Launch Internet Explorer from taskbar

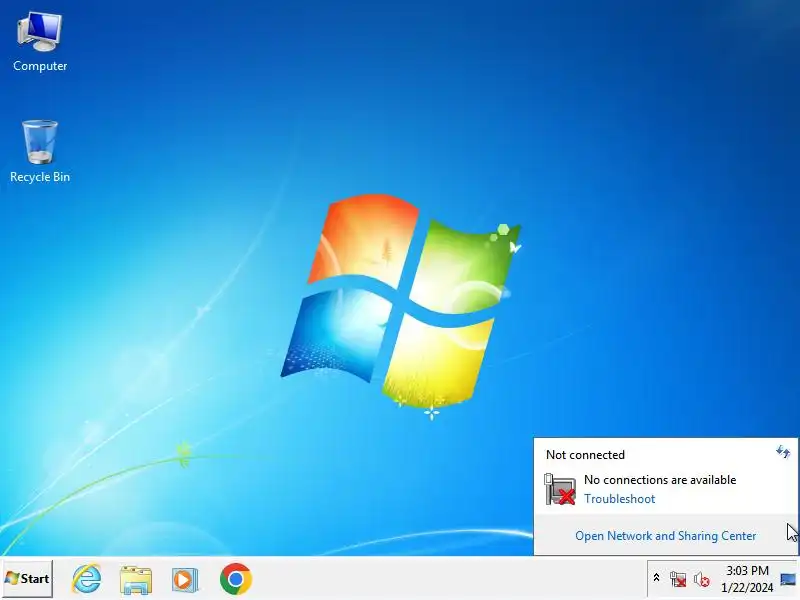[x=86, y=579]
